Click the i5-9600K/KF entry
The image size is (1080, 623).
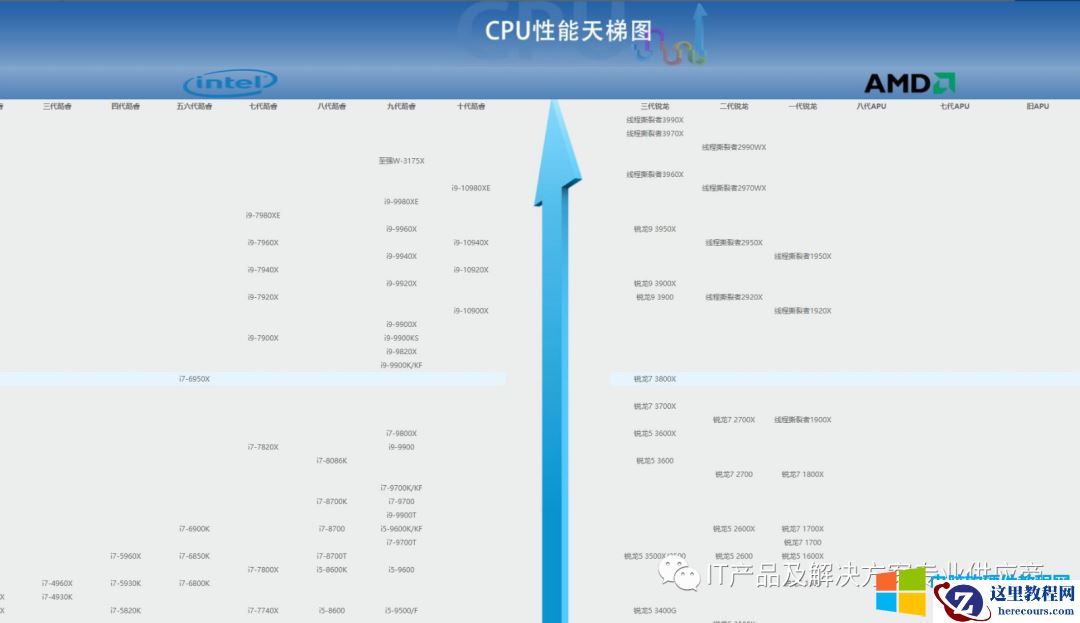[402, 529]
